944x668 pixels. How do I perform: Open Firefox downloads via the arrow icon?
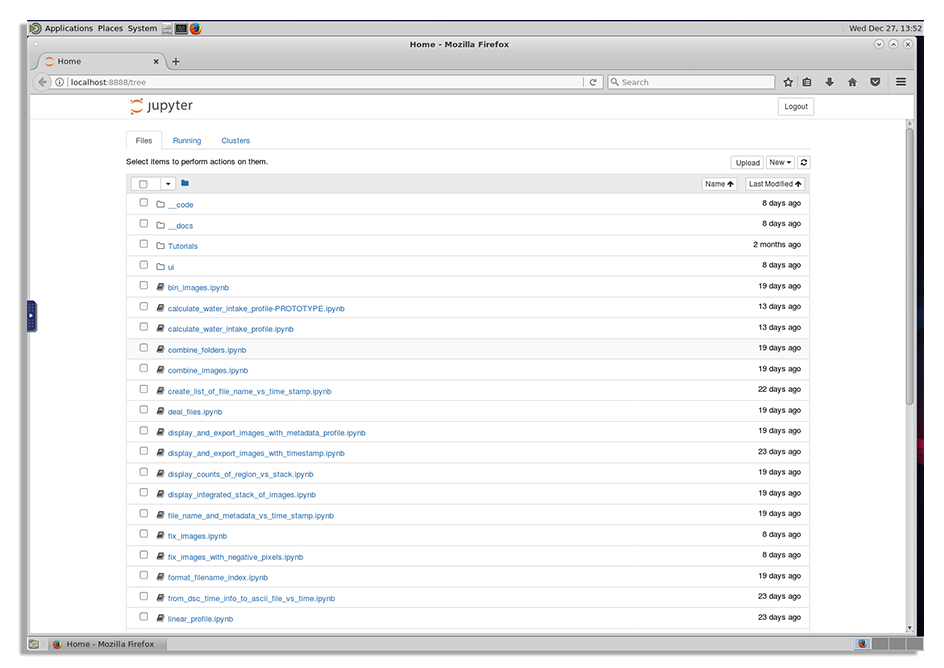(832, 82)
